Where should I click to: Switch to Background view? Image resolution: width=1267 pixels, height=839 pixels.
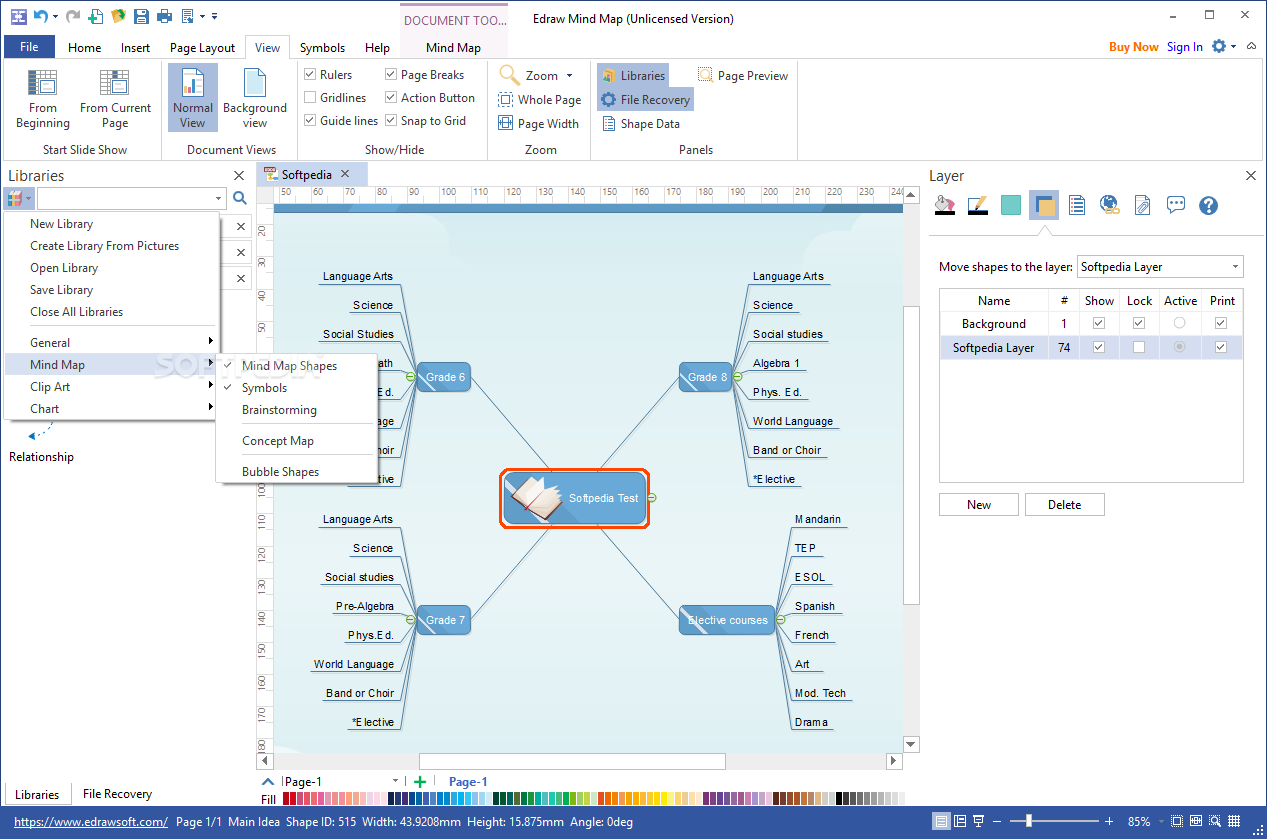255,99
